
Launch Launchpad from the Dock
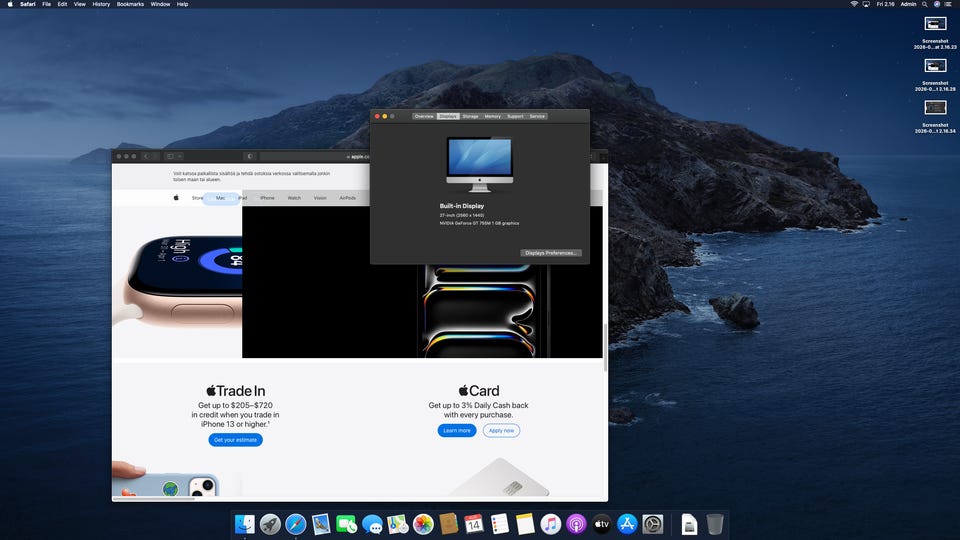[270, 524]
